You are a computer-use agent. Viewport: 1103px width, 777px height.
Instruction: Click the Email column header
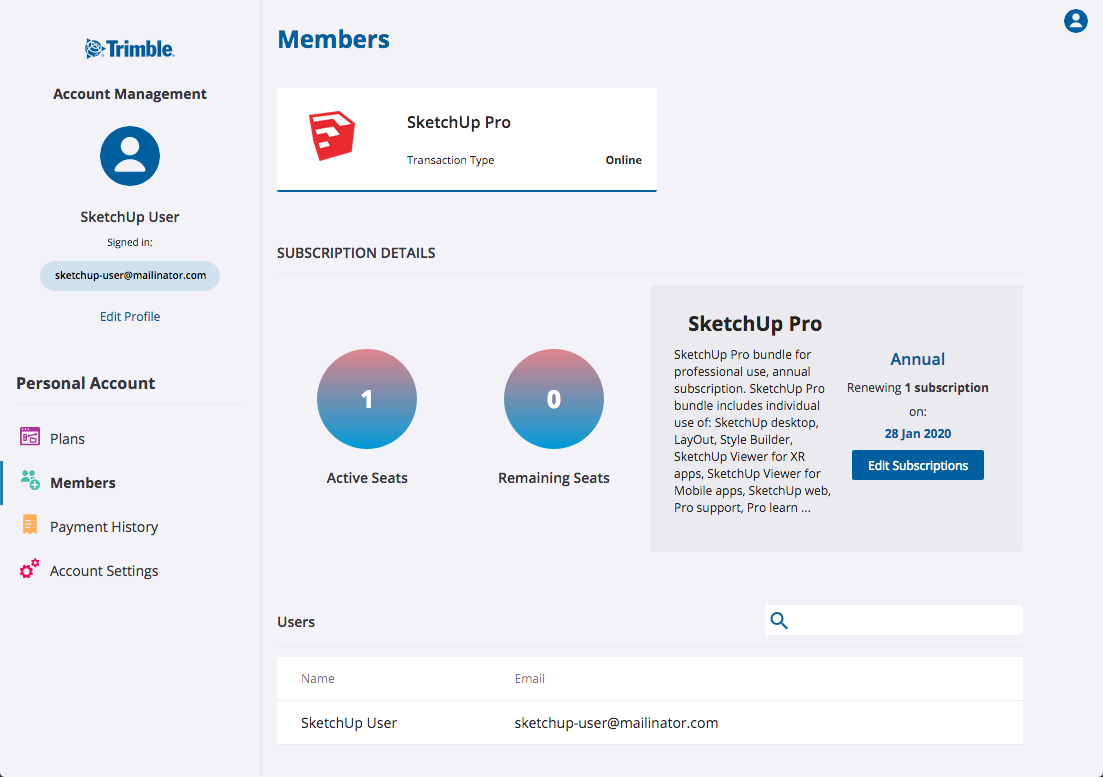530,679
